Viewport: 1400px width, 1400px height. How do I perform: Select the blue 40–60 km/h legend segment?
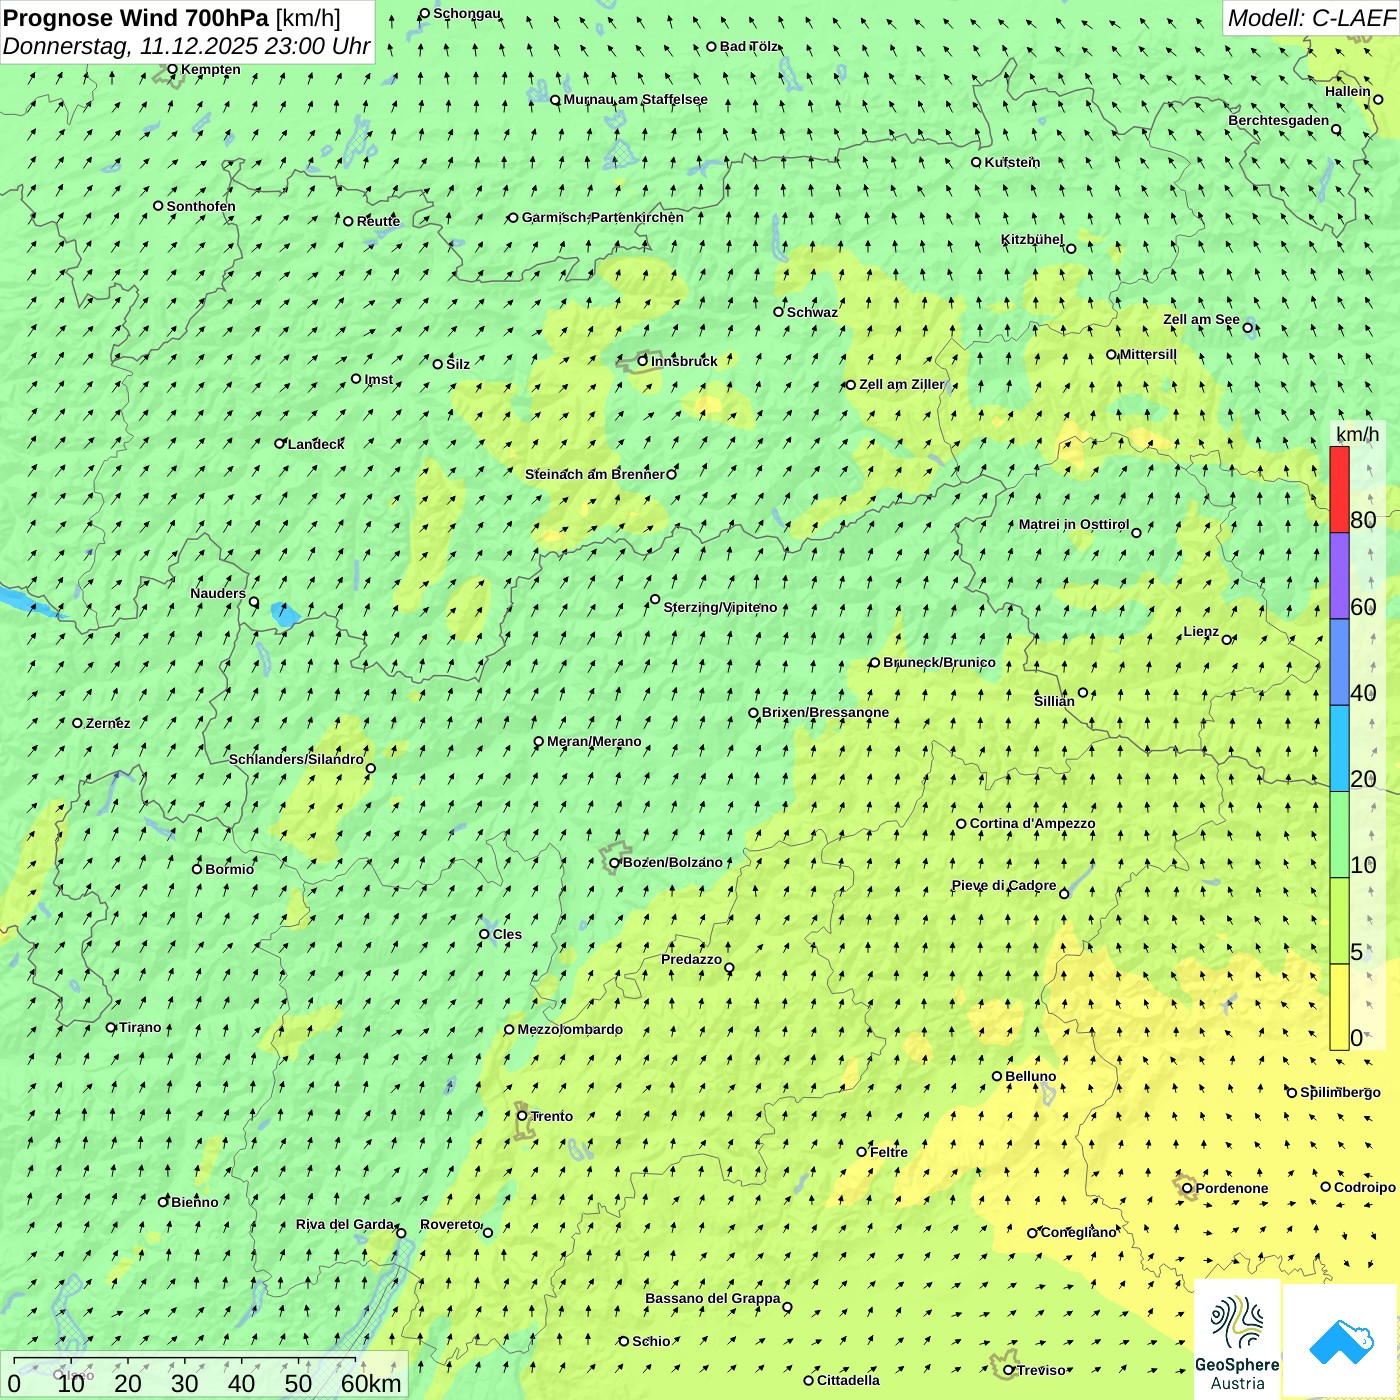click(x=1339, y=663)
